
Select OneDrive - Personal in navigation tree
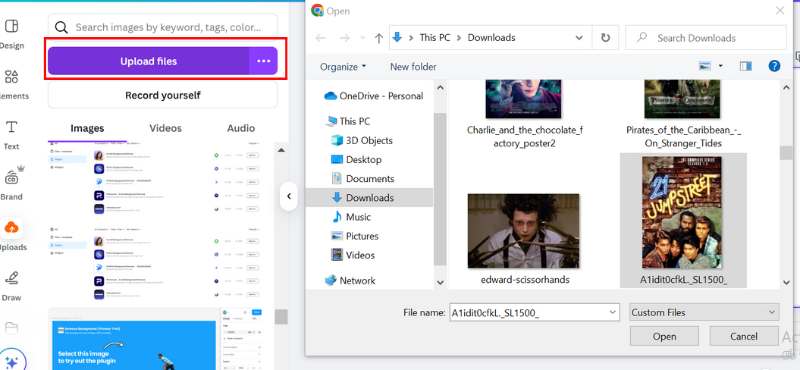374,96
